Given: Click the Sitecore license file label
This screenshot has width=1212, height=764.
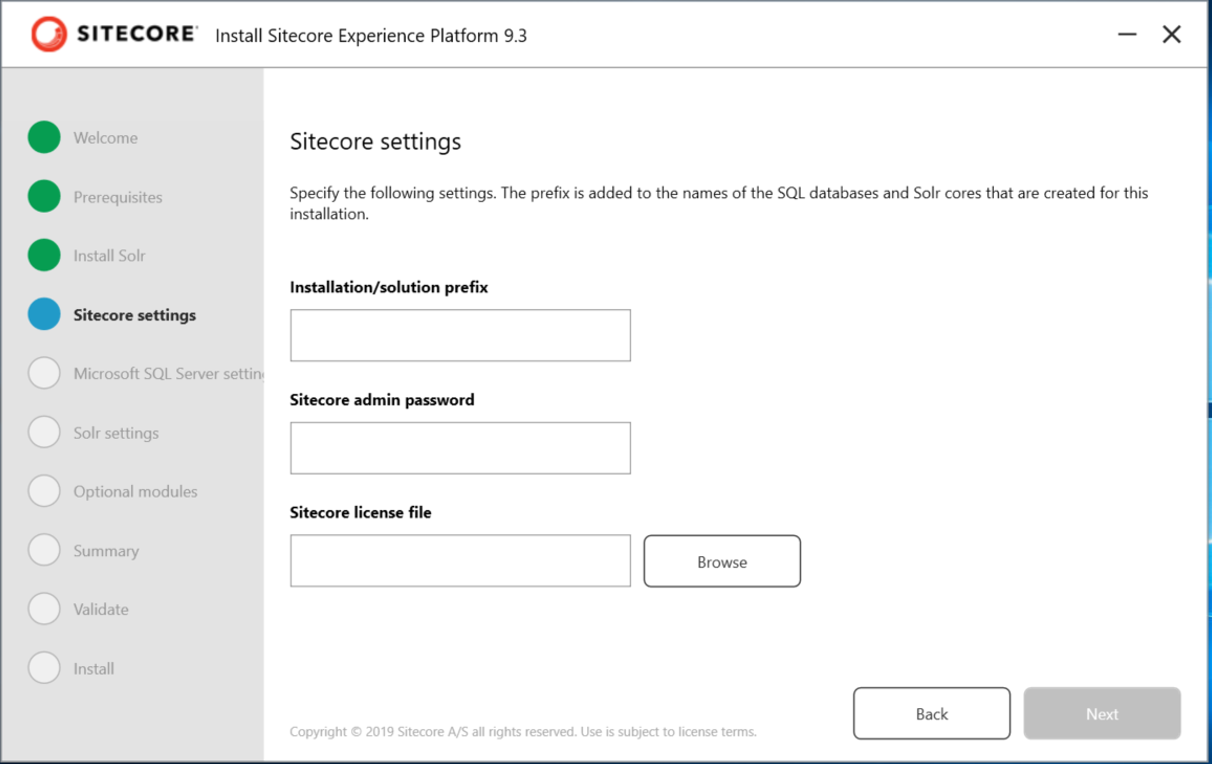Looking at the screenshot, I should click(360, 512).
